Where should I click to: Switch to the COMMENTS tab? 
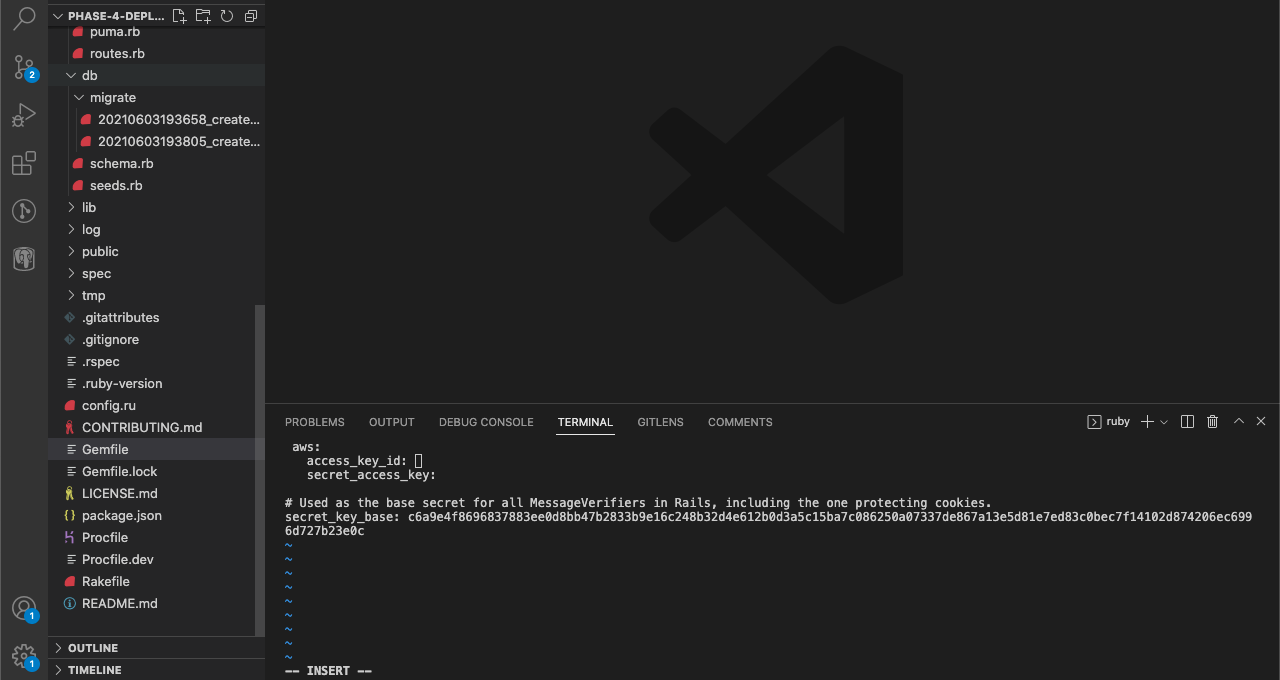coord(740,422)
